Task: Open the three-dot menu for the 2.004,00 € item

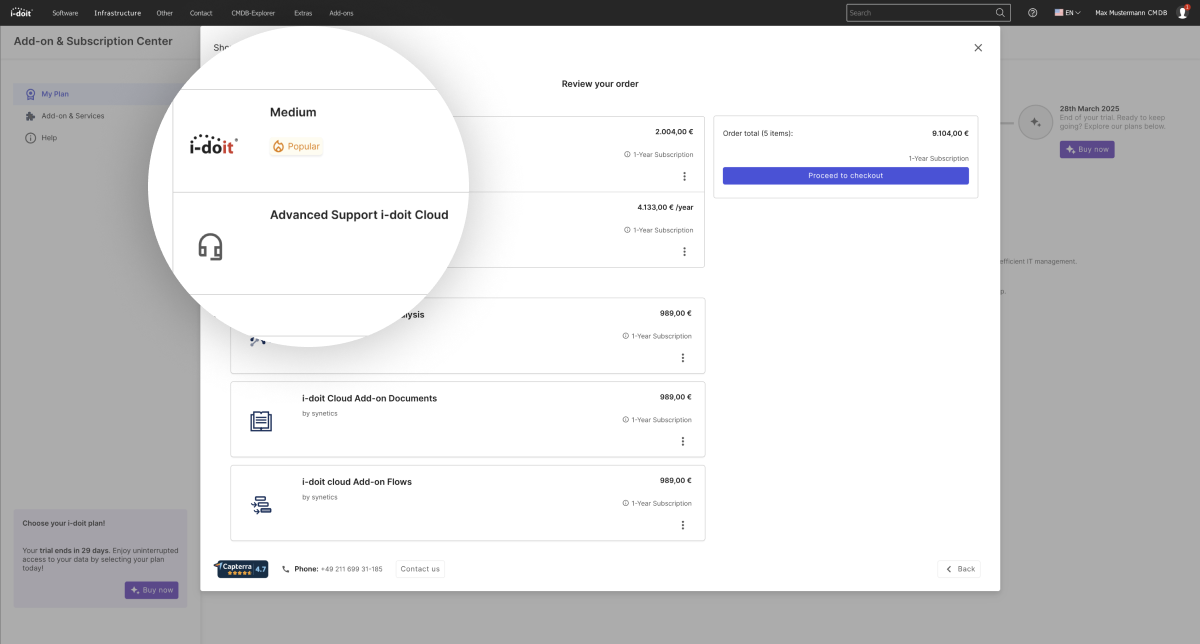Action: 684,176
